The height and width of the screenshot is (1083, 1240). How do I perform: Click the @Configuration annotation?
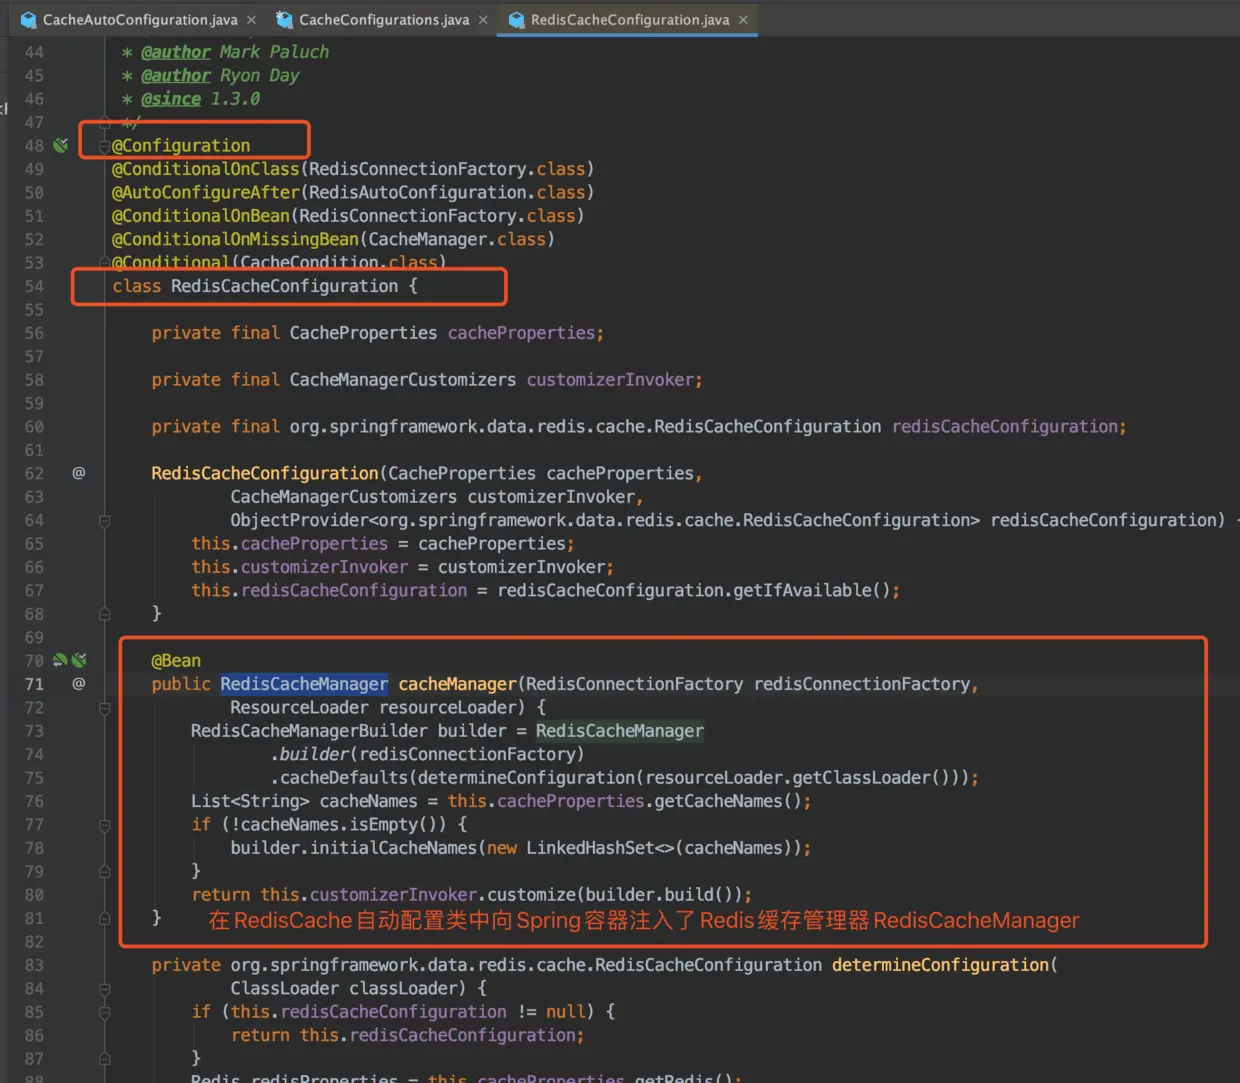click(181, 146)
